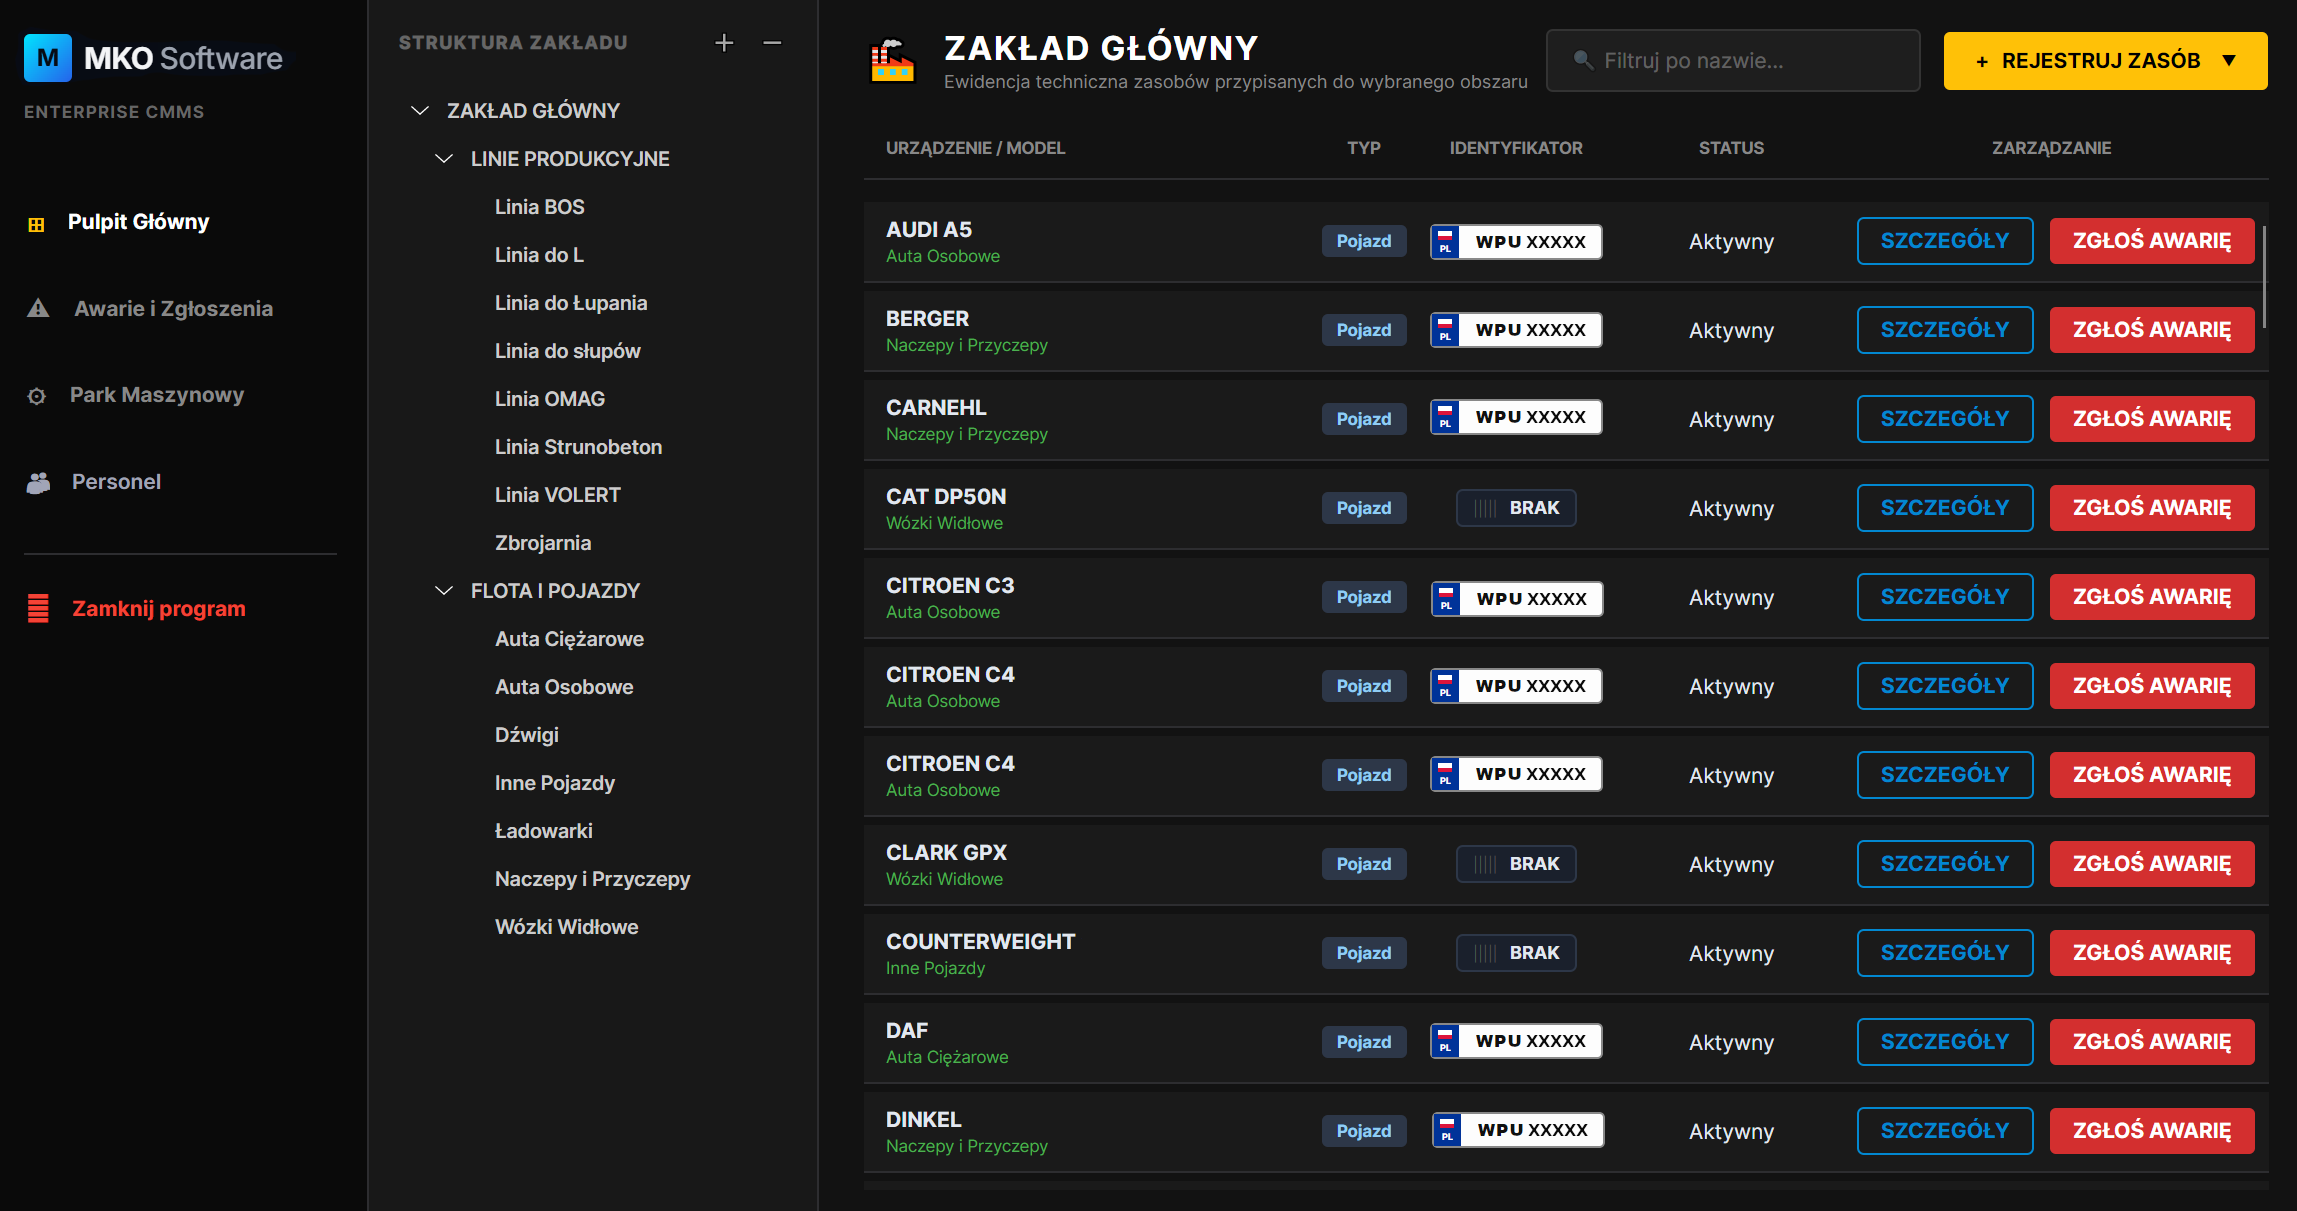The height and width of the screenshot is (1211, 2297).
Task: Select Linia do L in the tree
Action: (540, 255)
